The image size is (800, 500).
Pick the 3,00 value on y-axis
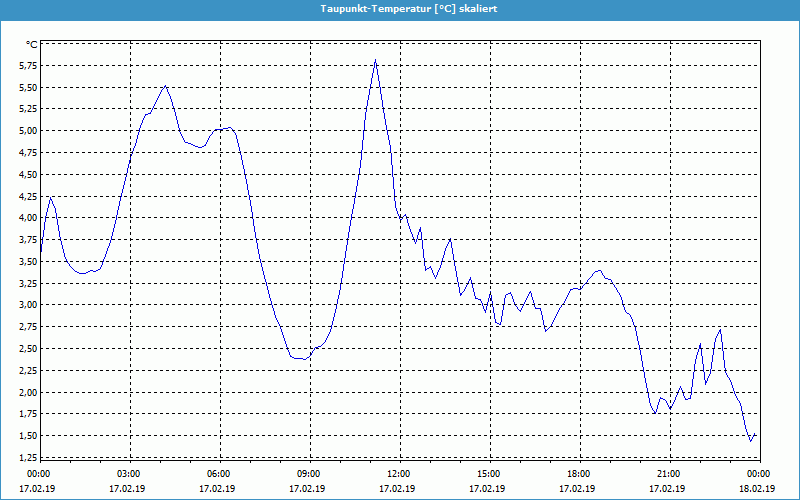pos(27,305)
